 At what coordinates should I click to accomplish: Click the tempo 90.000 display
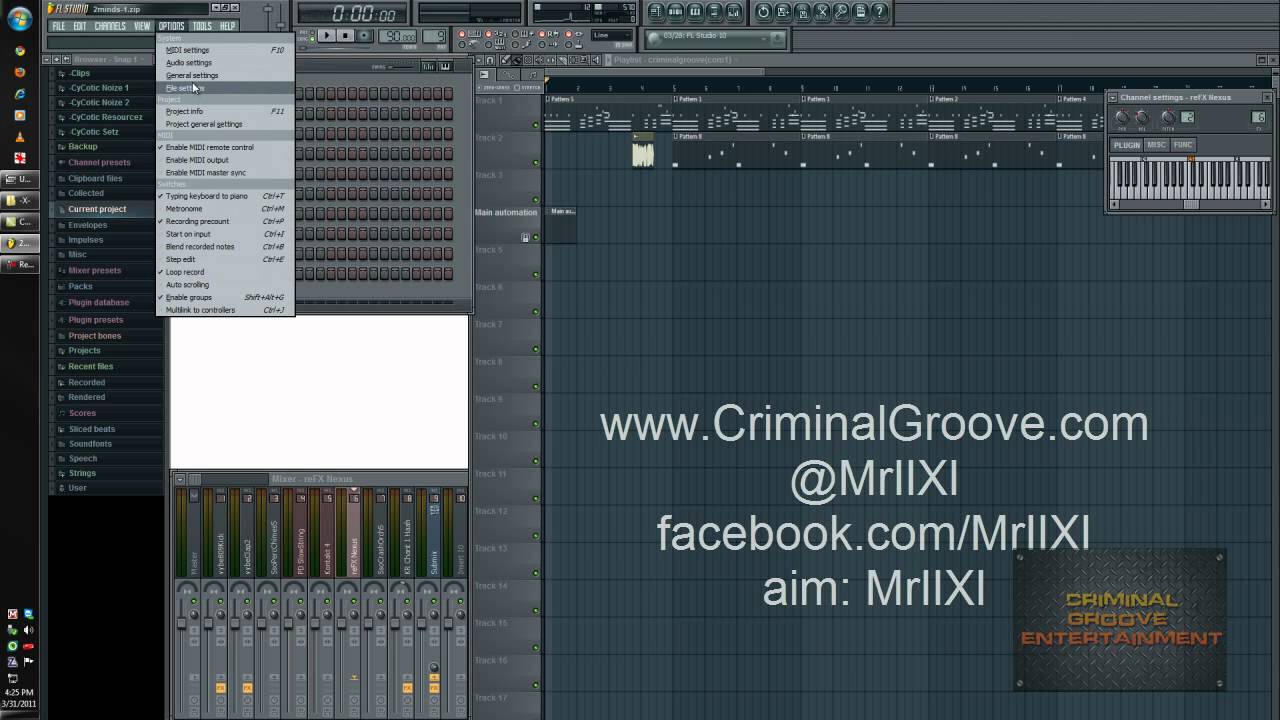coord(398,36)
